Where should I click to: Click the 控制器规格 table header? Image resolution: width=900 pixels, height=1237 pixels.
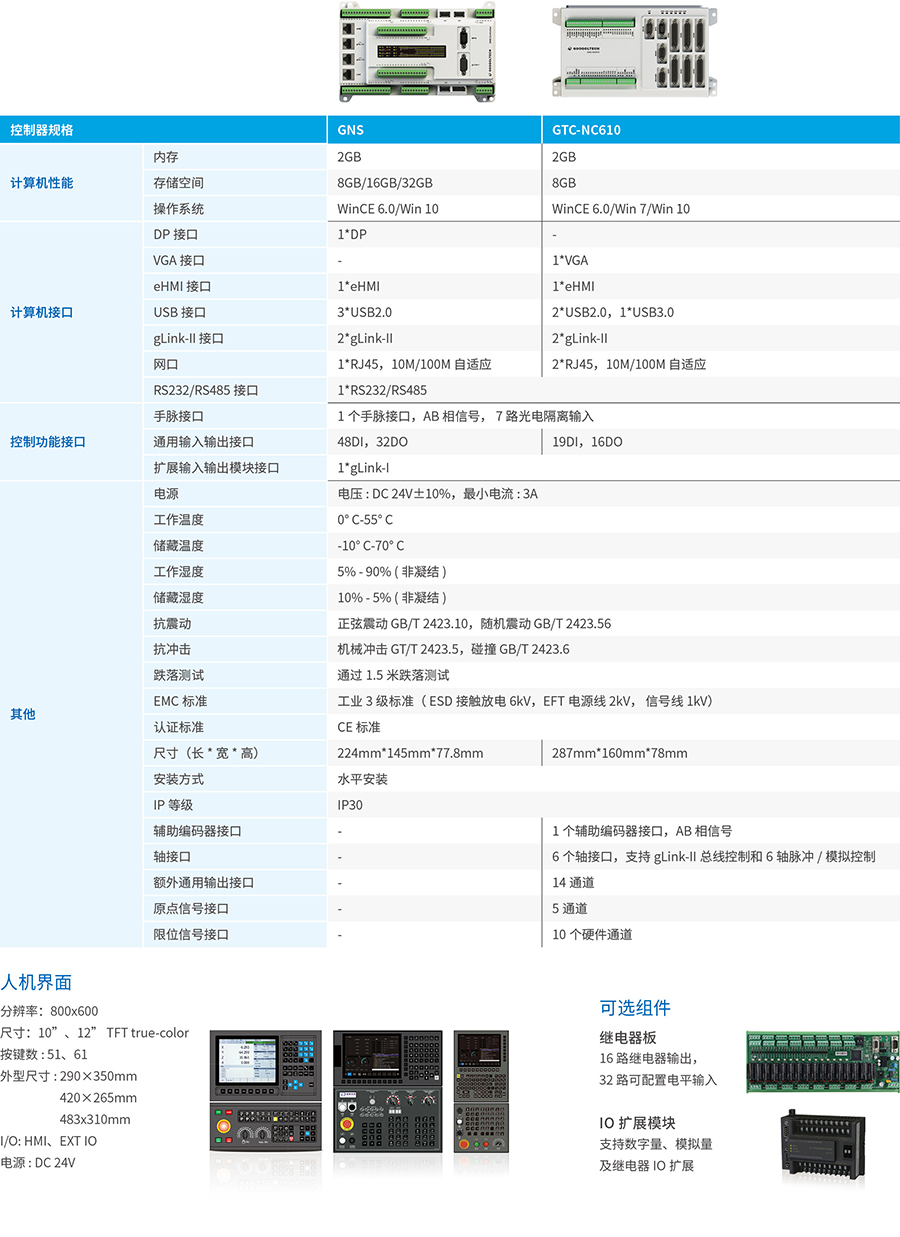(42, 130)
